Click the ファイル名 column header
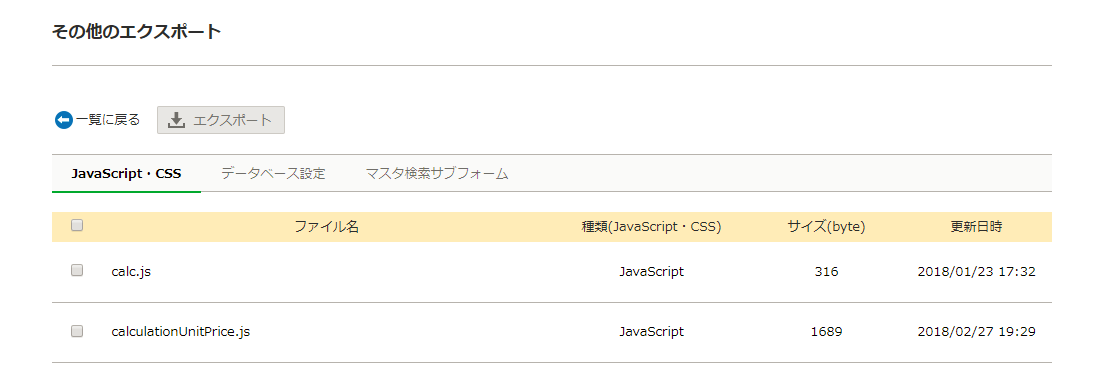This screenshot has height=375, width=1103. pyautogui.click(x=326, y=227)
